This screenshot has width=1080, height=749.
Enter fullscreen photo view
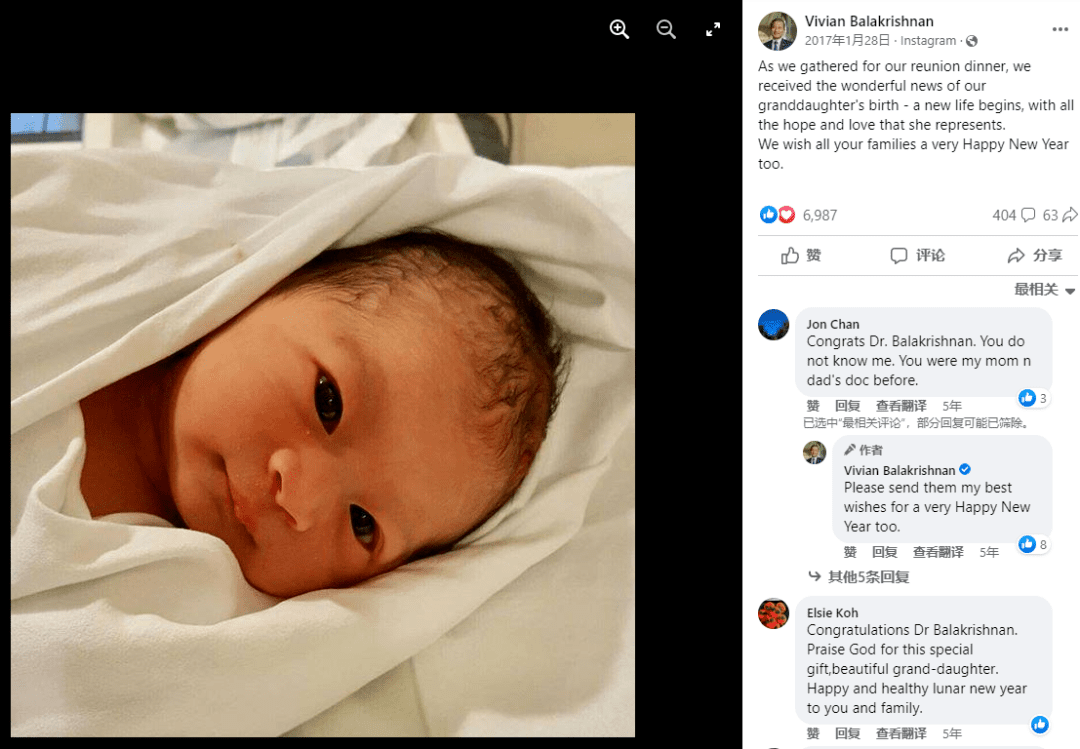tap(713, 29)
